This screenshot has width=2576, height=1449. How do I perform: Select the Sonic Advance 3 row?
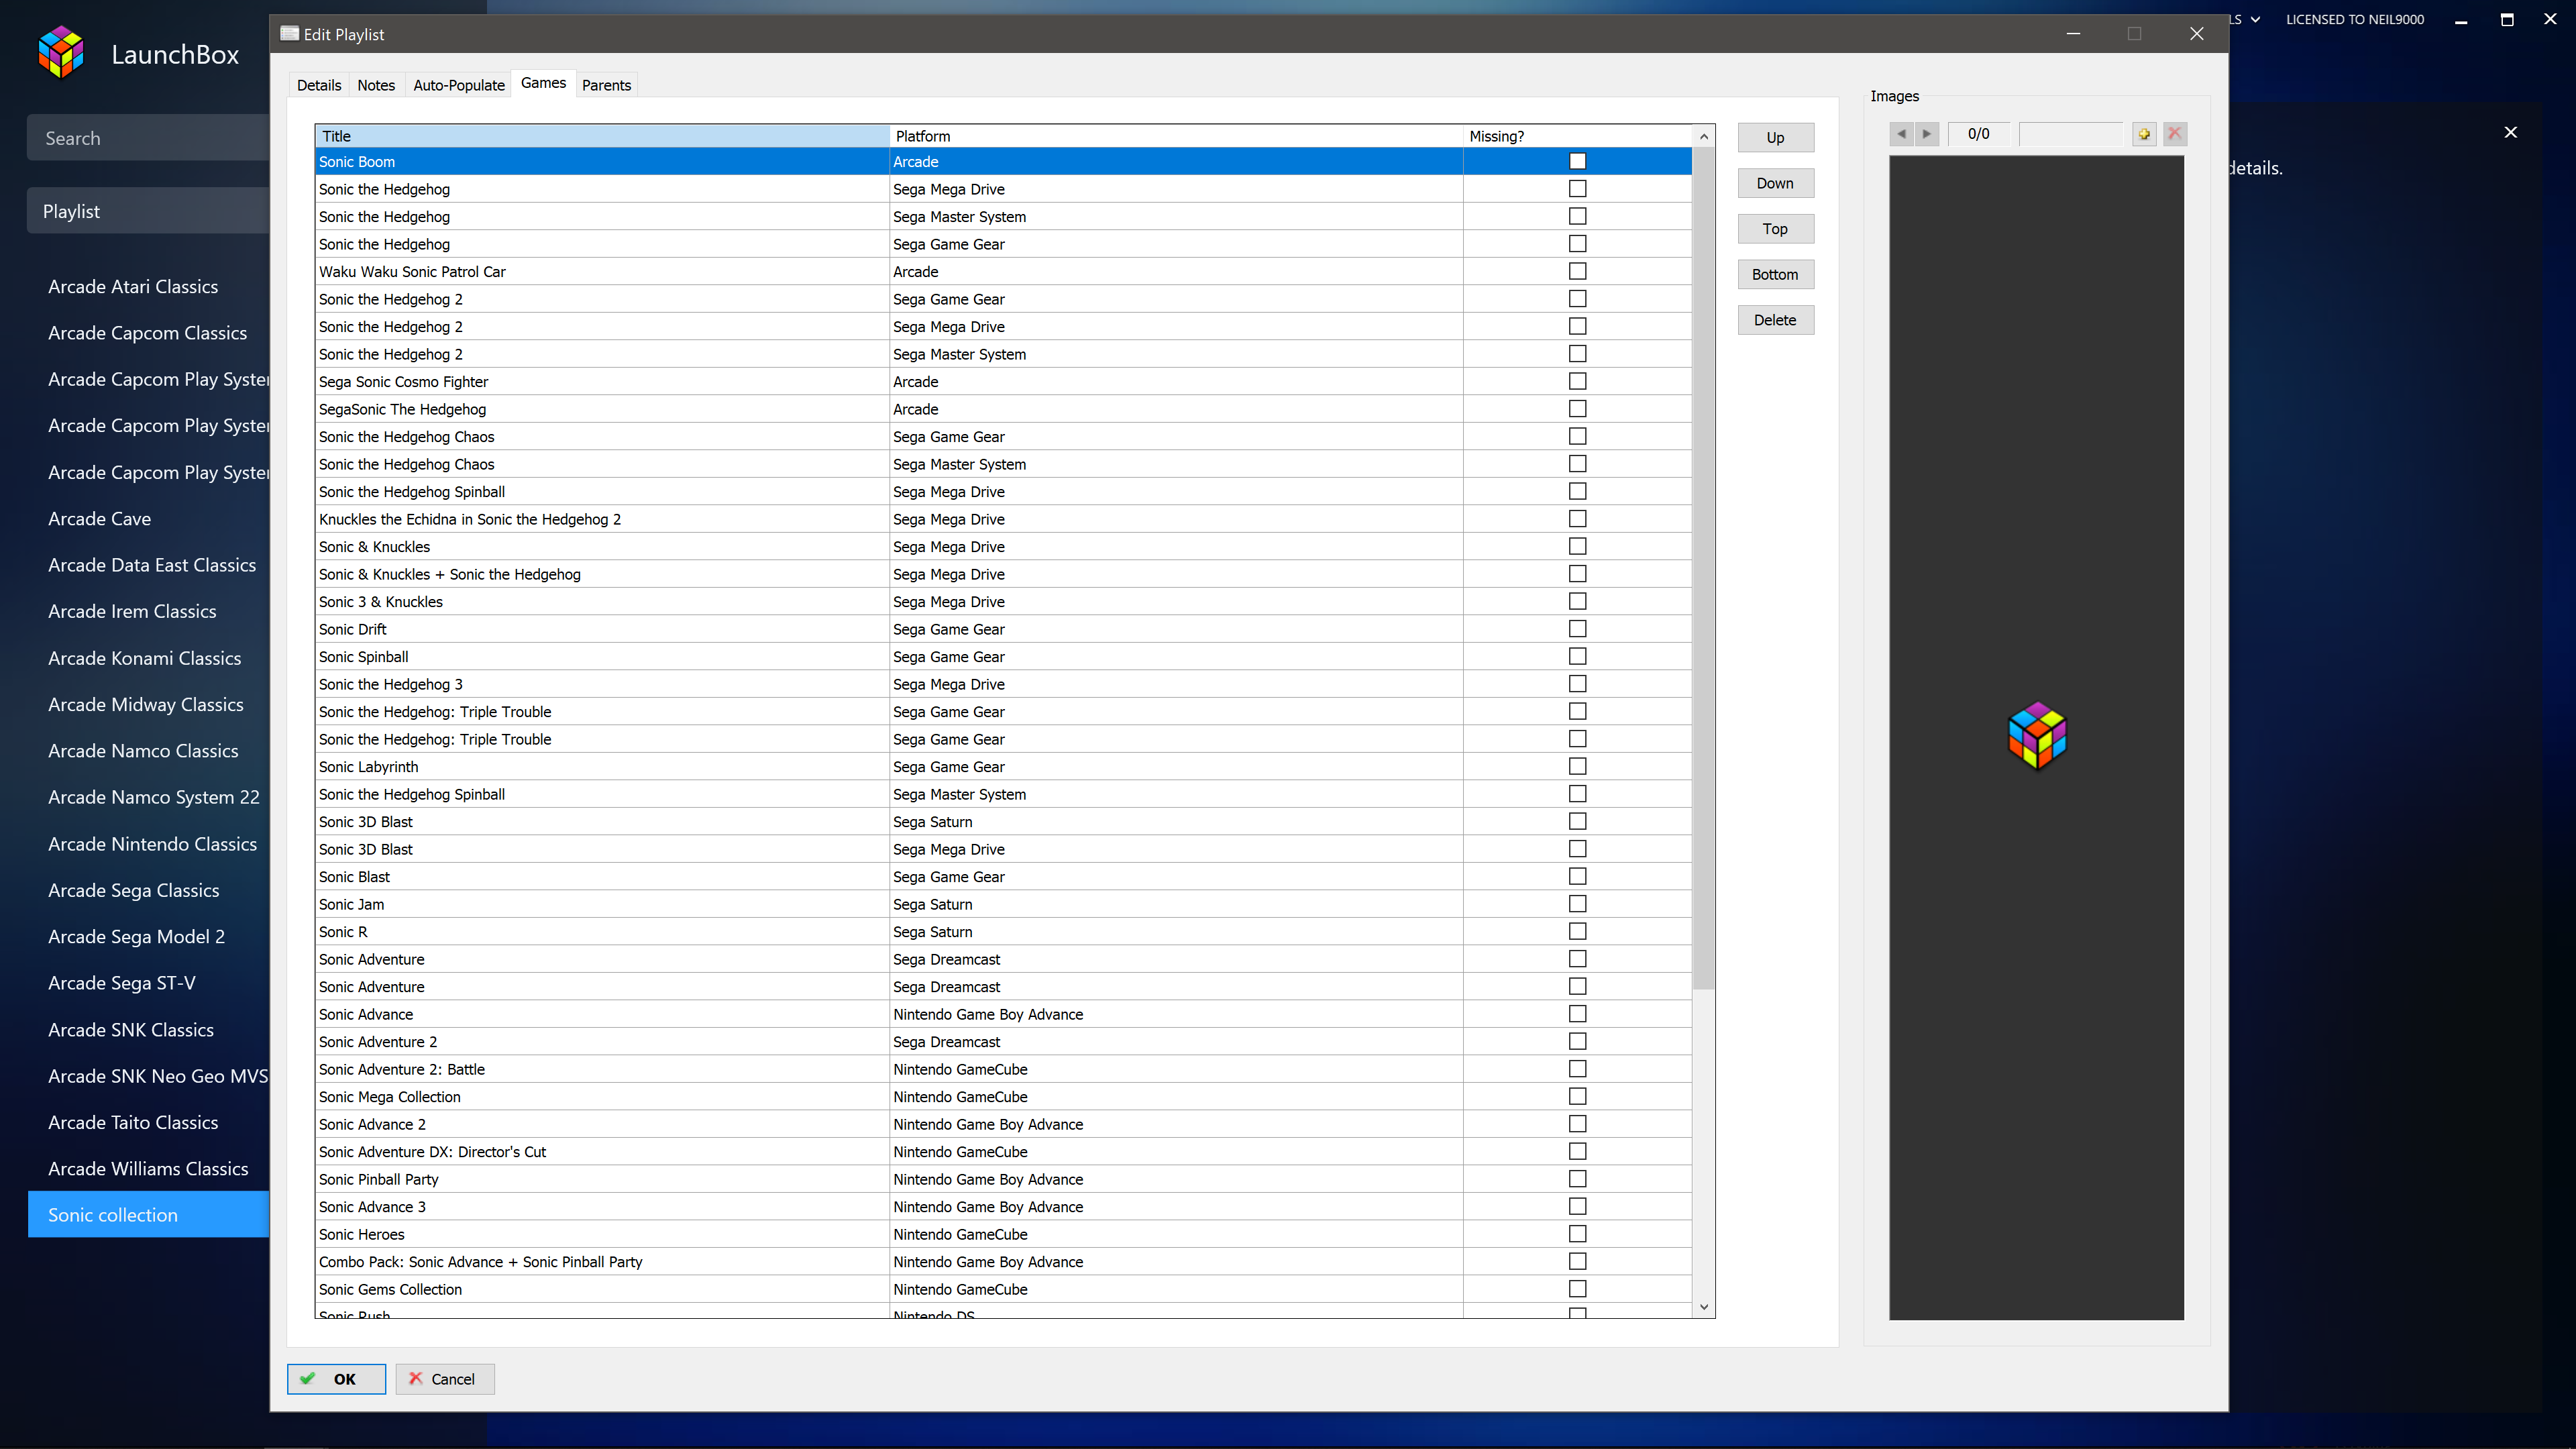click(1003, 1206)
